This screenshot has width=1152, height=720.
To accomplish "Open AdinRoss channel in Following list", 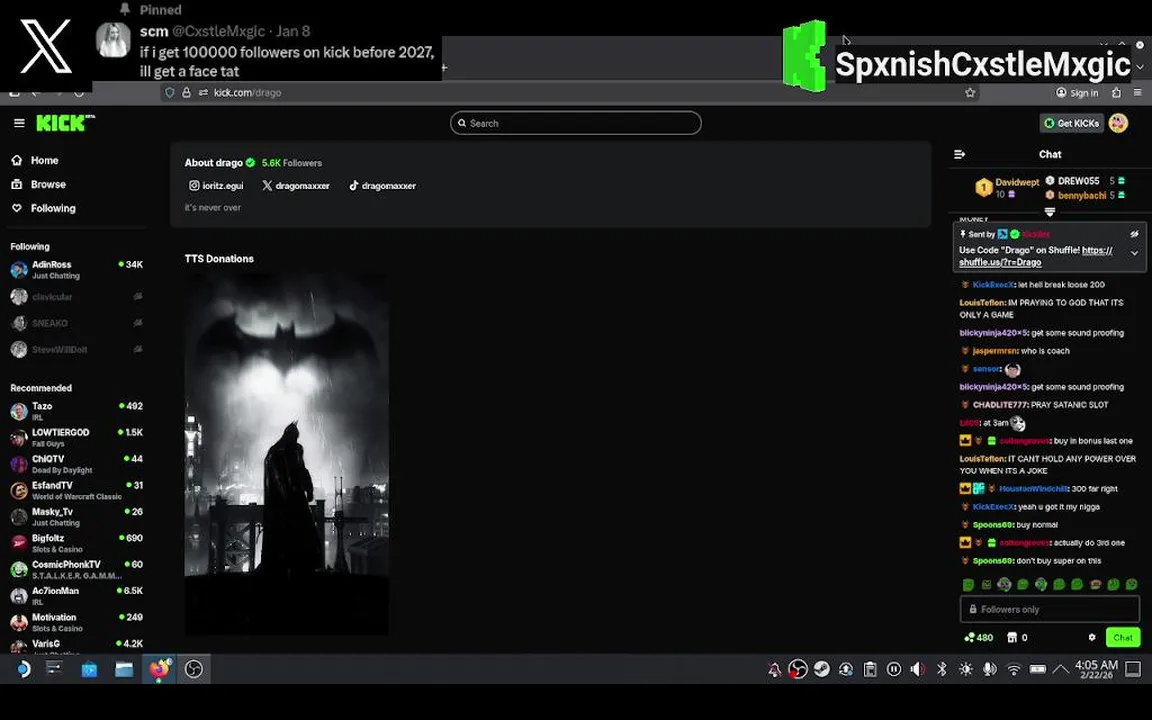I will tap(76, 270).
